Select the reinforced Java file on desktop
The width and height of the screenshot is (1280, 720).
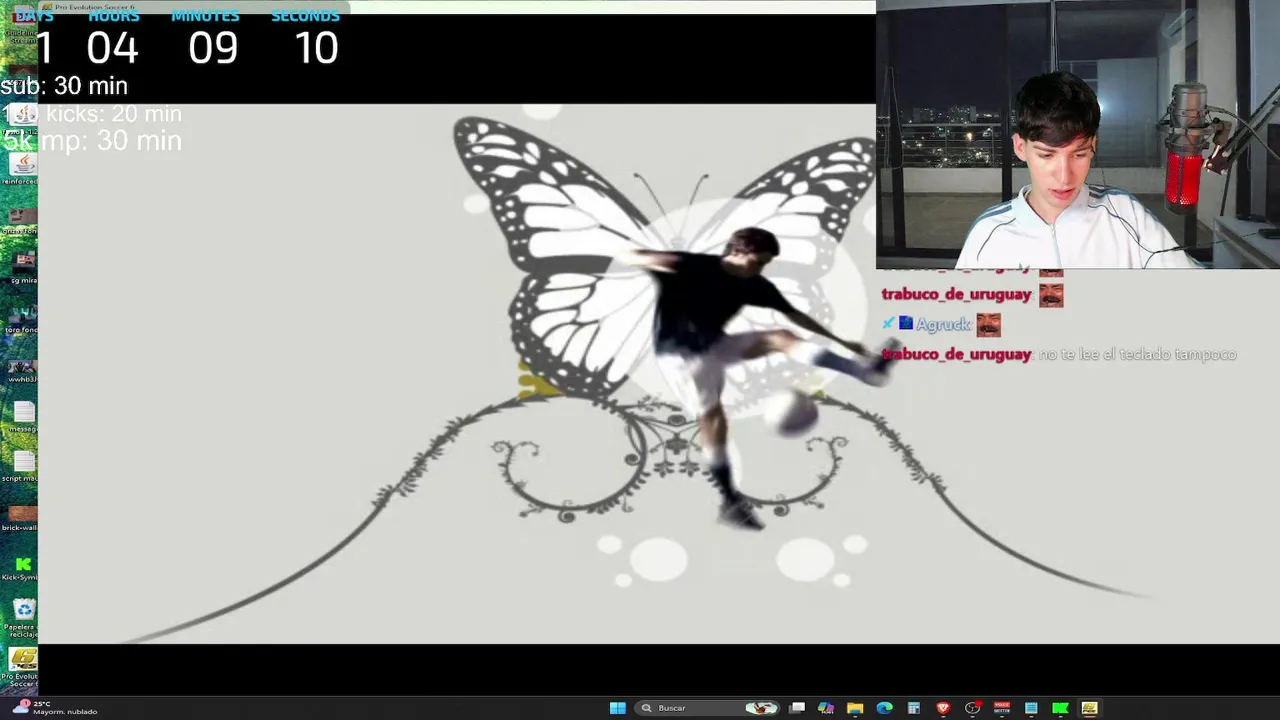click(22, 170)
